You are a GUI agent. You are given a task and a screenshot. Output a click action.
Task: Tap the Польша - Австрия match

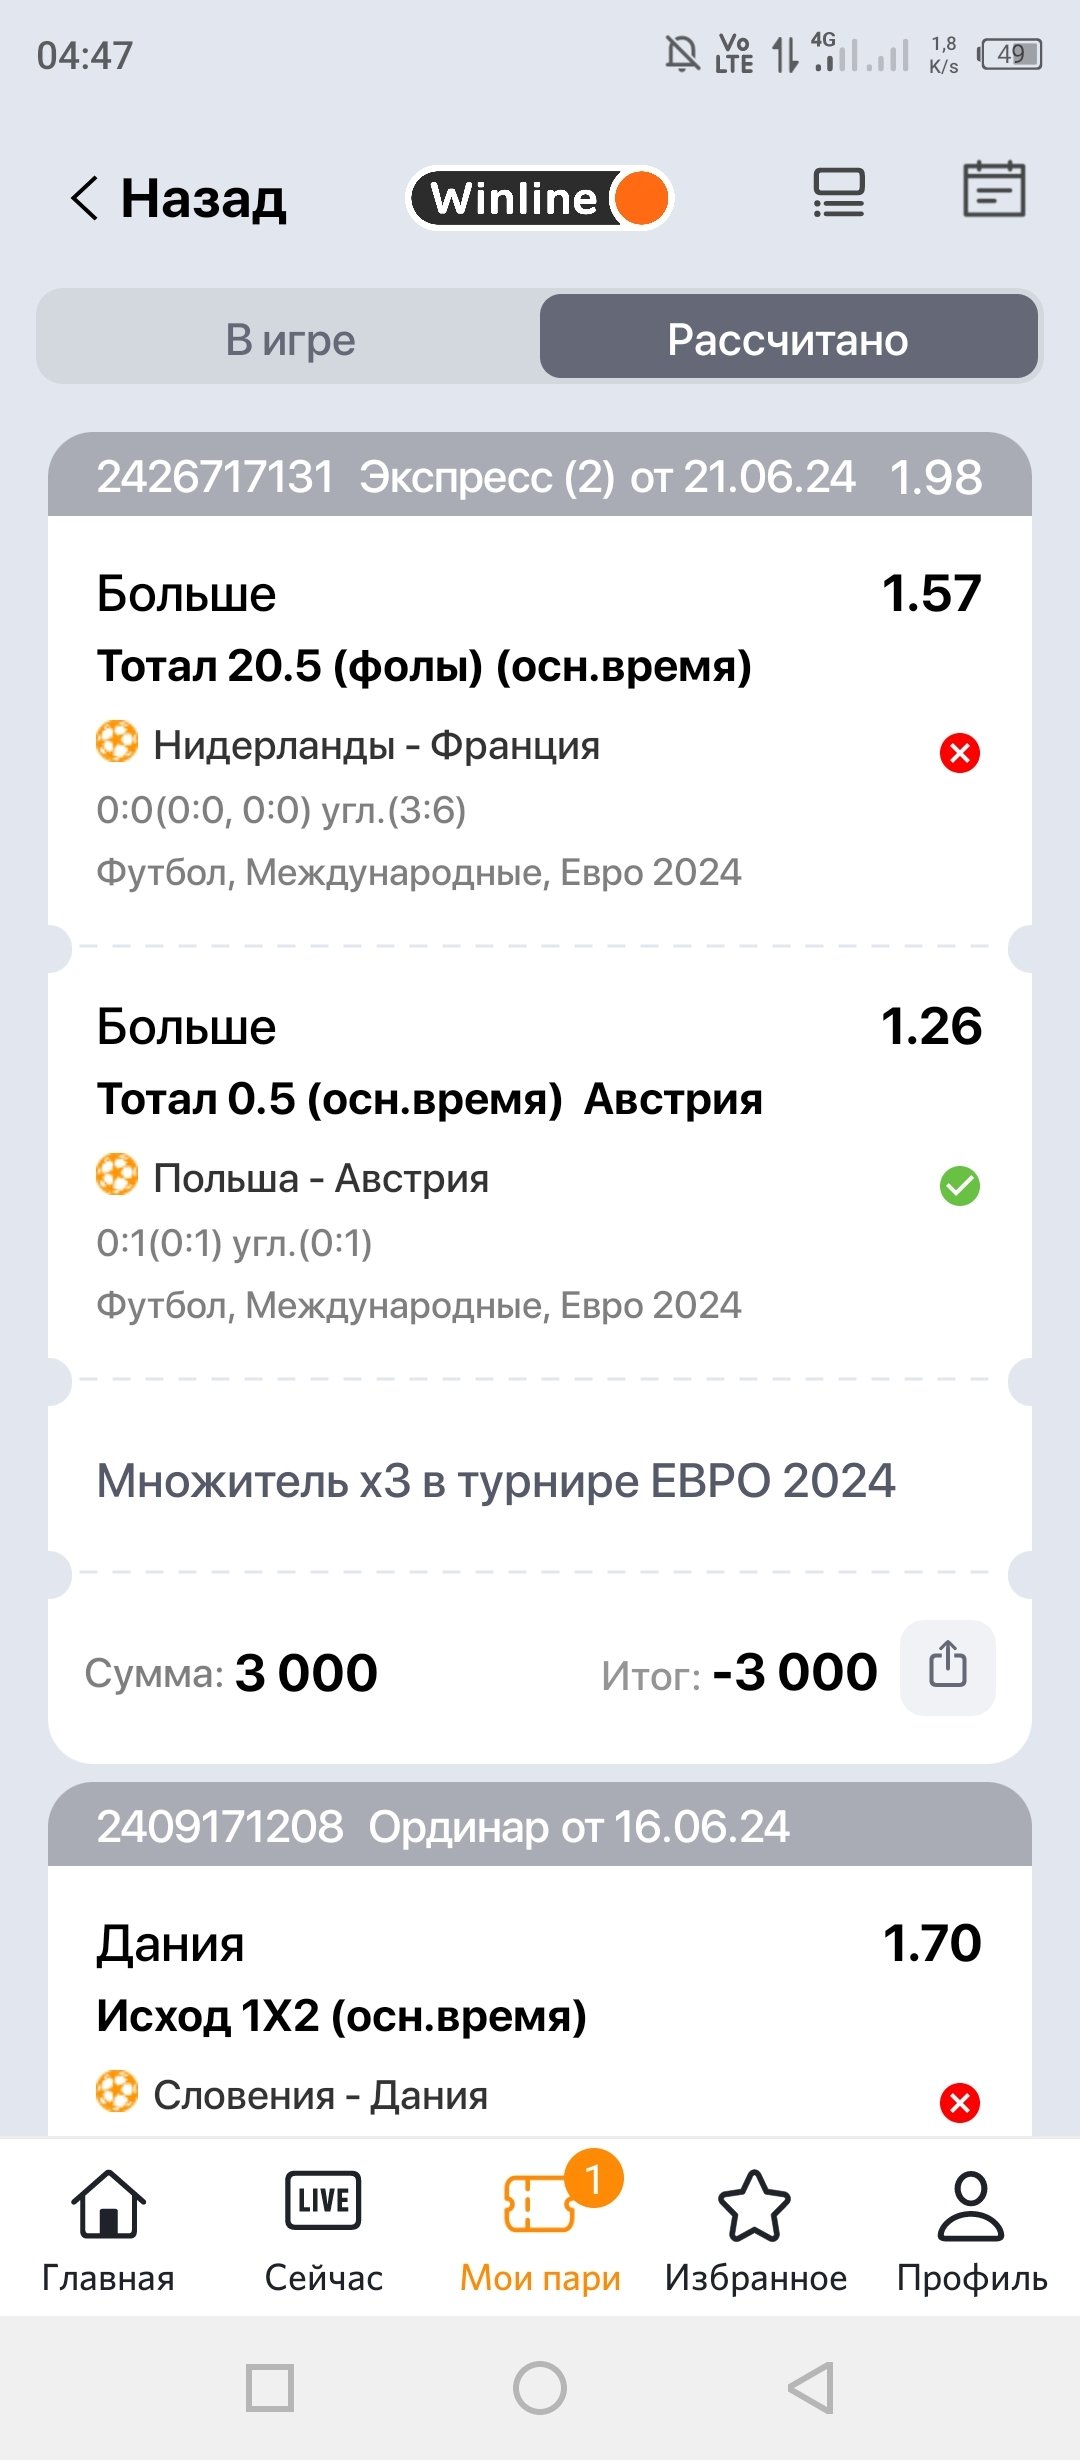[320, 1179]
